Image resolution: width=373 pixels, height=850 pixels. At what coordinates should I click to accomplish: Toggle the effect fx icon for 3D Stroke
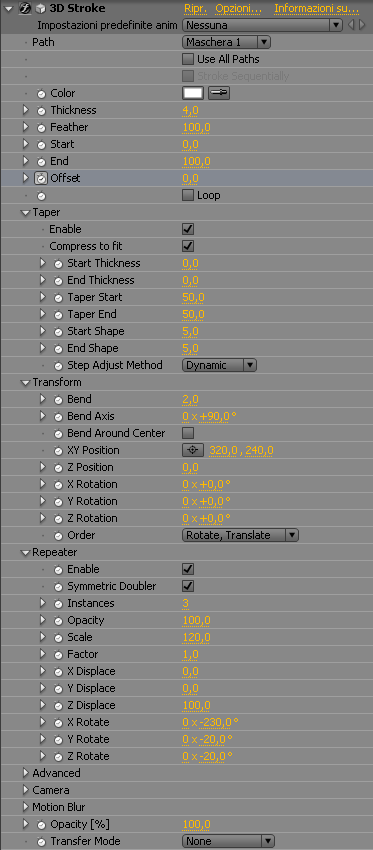(24, 8)
